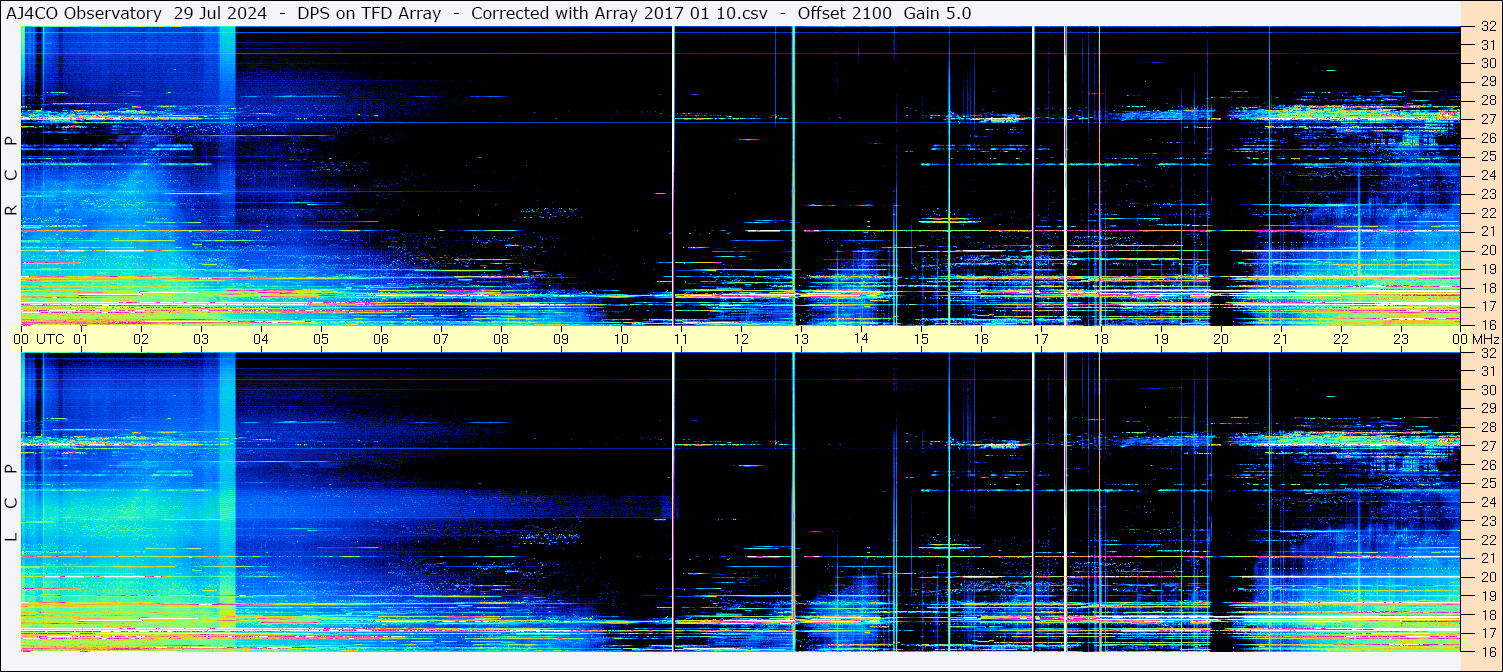Image resolution: width=1503 pixels, height=672 pixels.
Task: Select the "Gain 5.0" value in header
Action: 937,14
